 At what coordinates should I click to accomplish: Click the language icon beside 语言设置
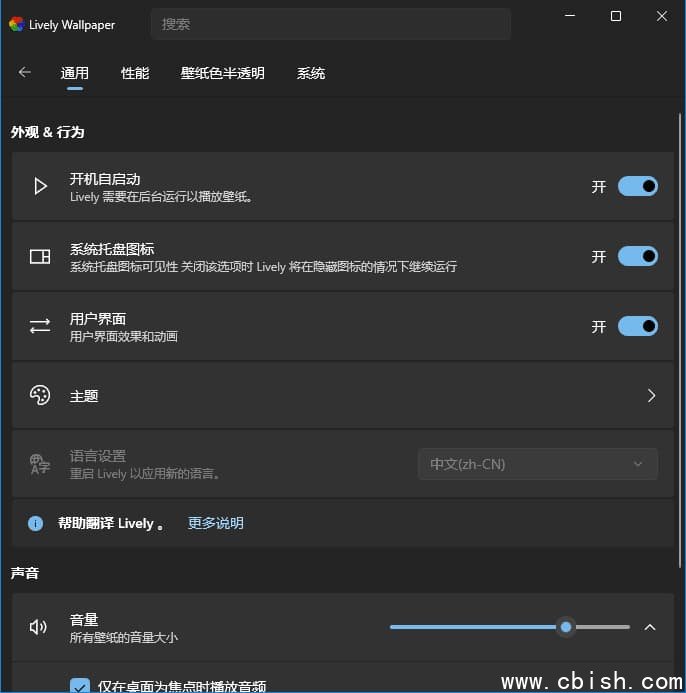pyautogui.click(x=40, y=464)
